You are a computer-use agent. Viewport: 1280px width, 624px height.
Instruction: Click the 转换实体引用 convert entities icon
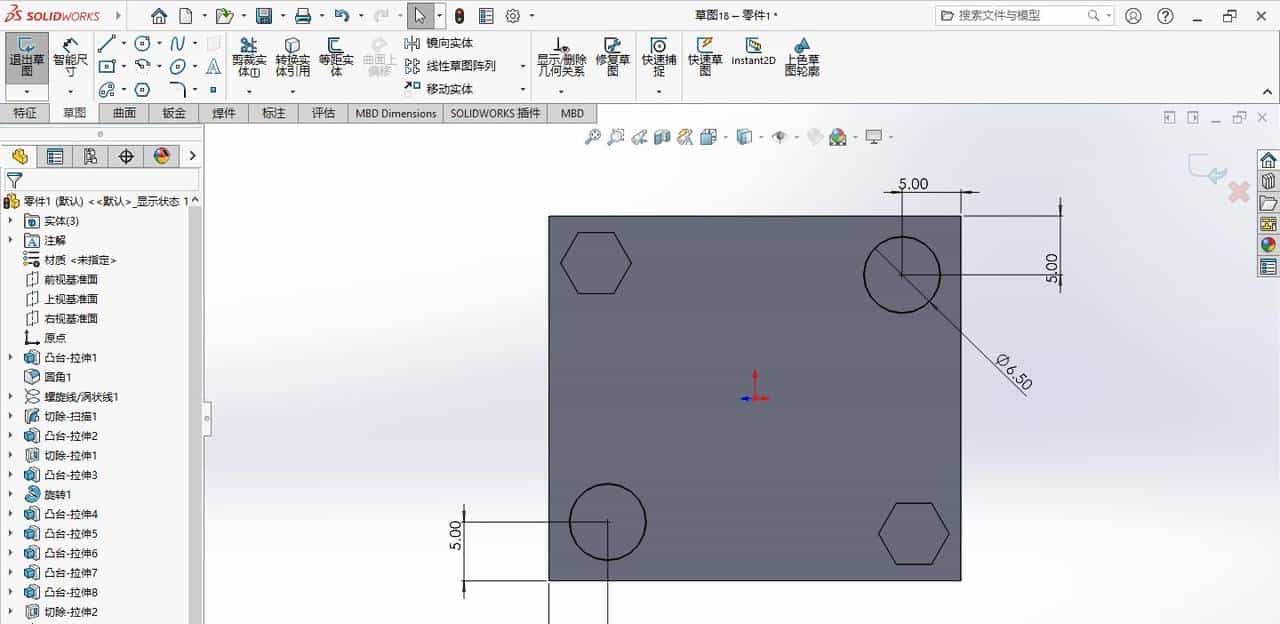pyautogui.click(x=291, y=60)
